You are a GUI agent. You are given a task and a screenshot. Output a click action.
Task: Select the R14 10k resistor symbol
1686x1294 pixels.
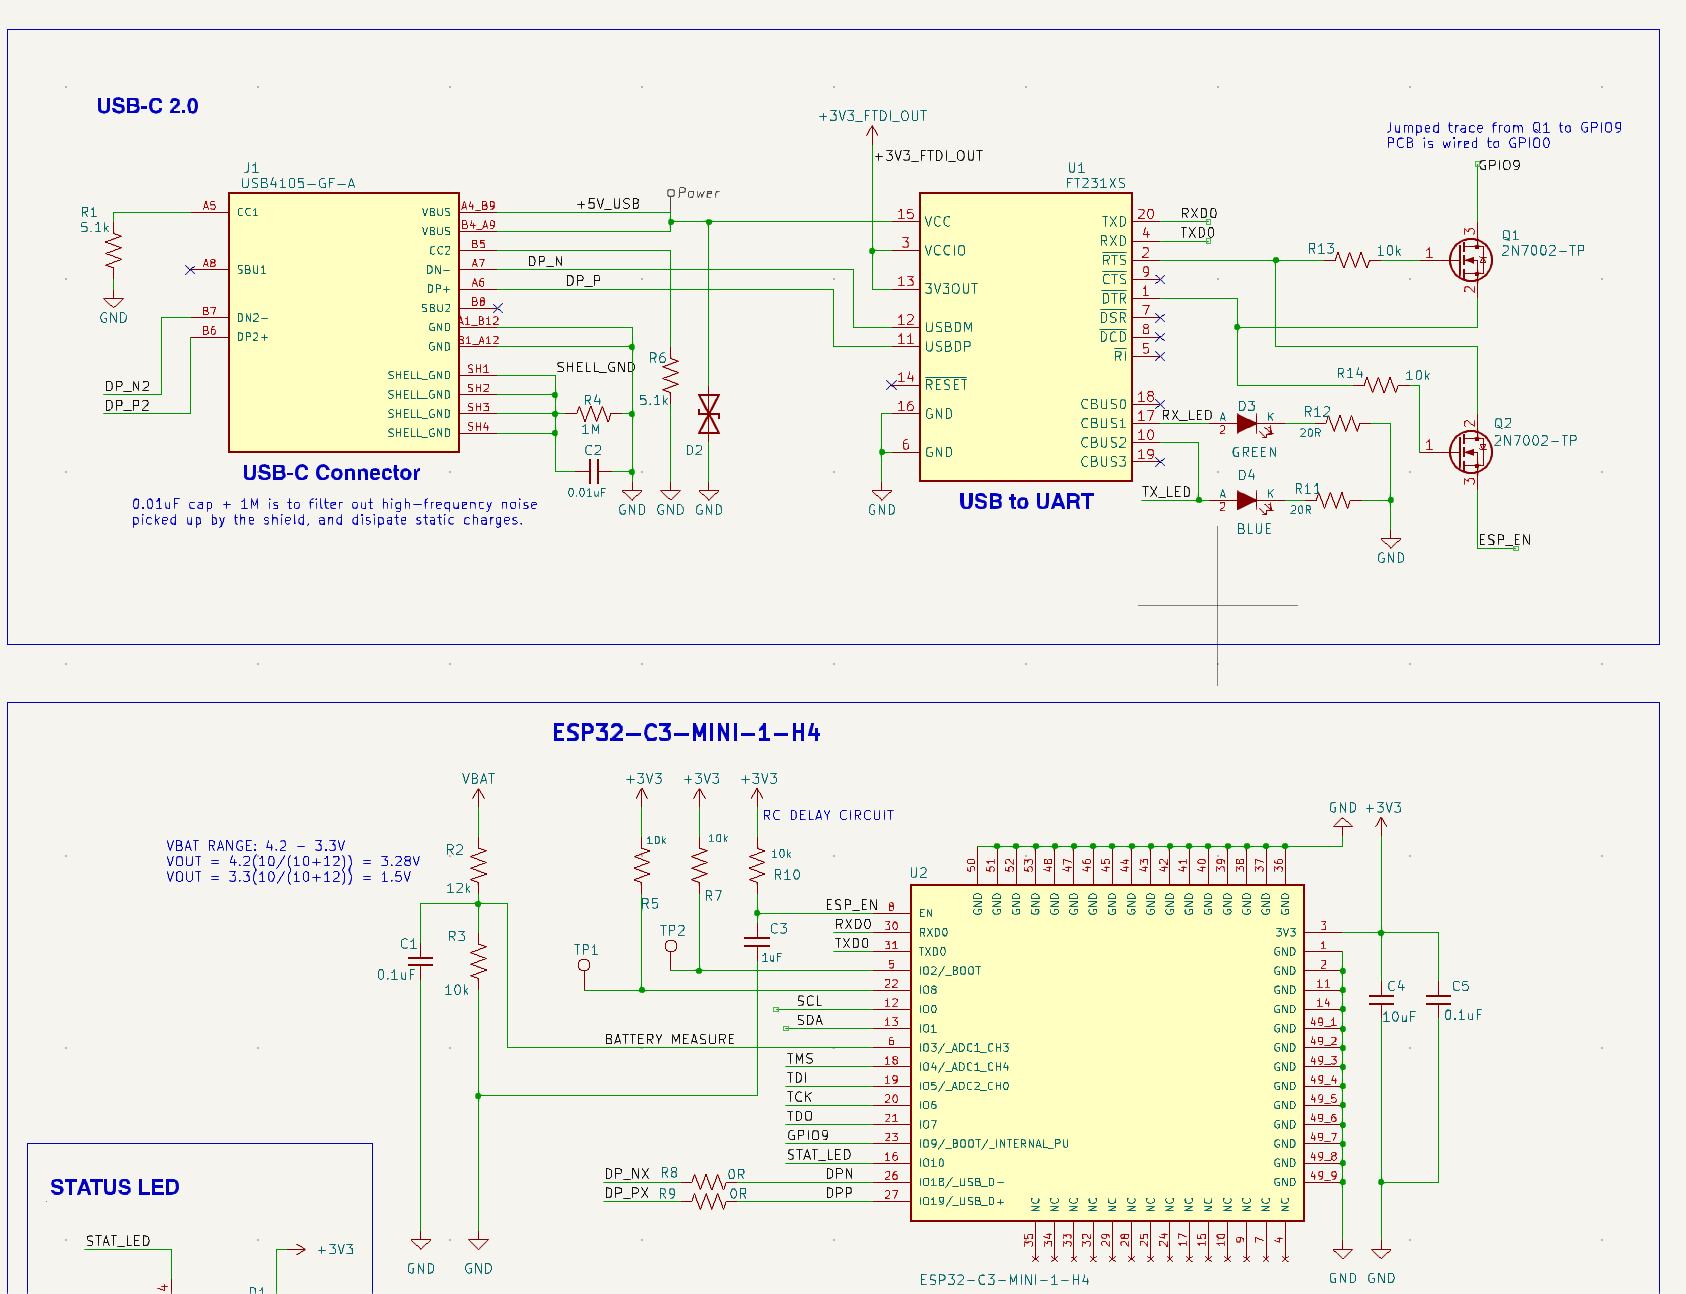1381,385
